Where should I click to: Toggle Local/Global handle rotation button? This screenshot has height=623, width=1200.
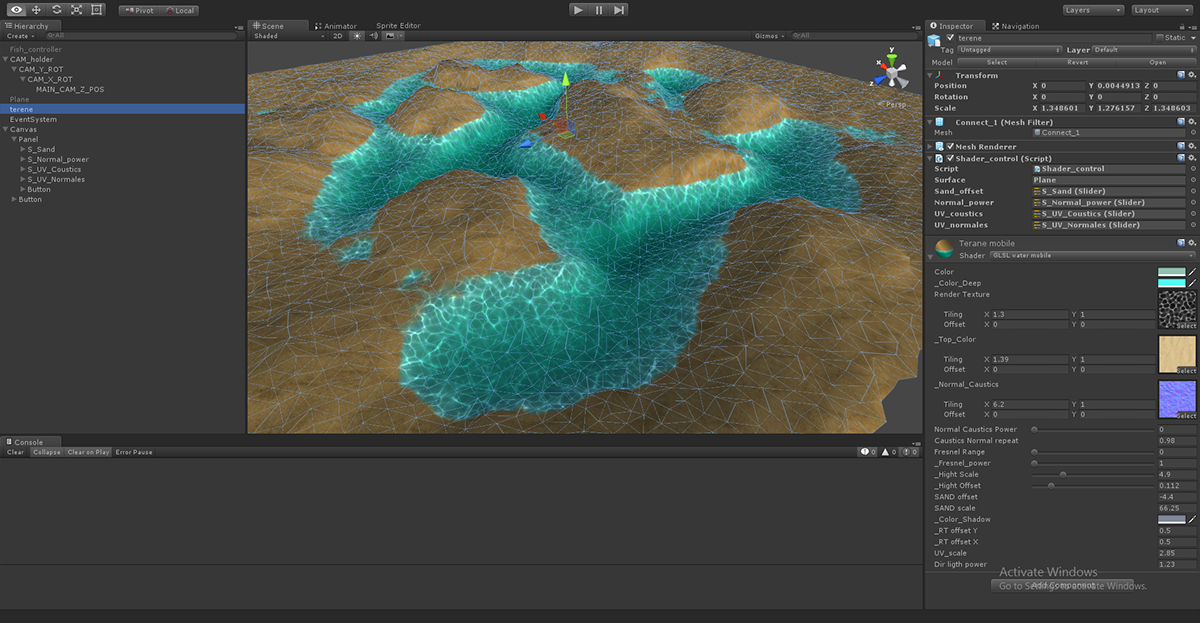(179, 10)
